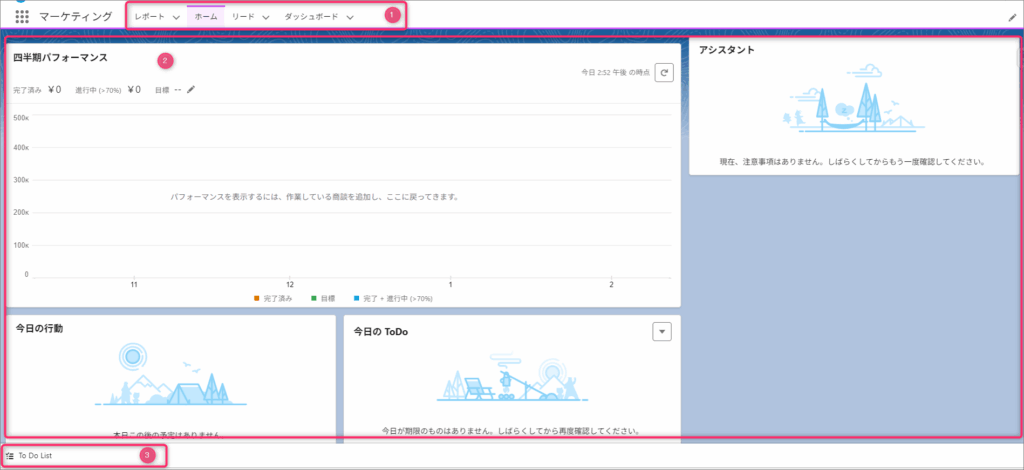The width and height of the screenshot is (1024, 470).
Task: Open the 今日の ToDo filter dropdown
Action: 661,331
